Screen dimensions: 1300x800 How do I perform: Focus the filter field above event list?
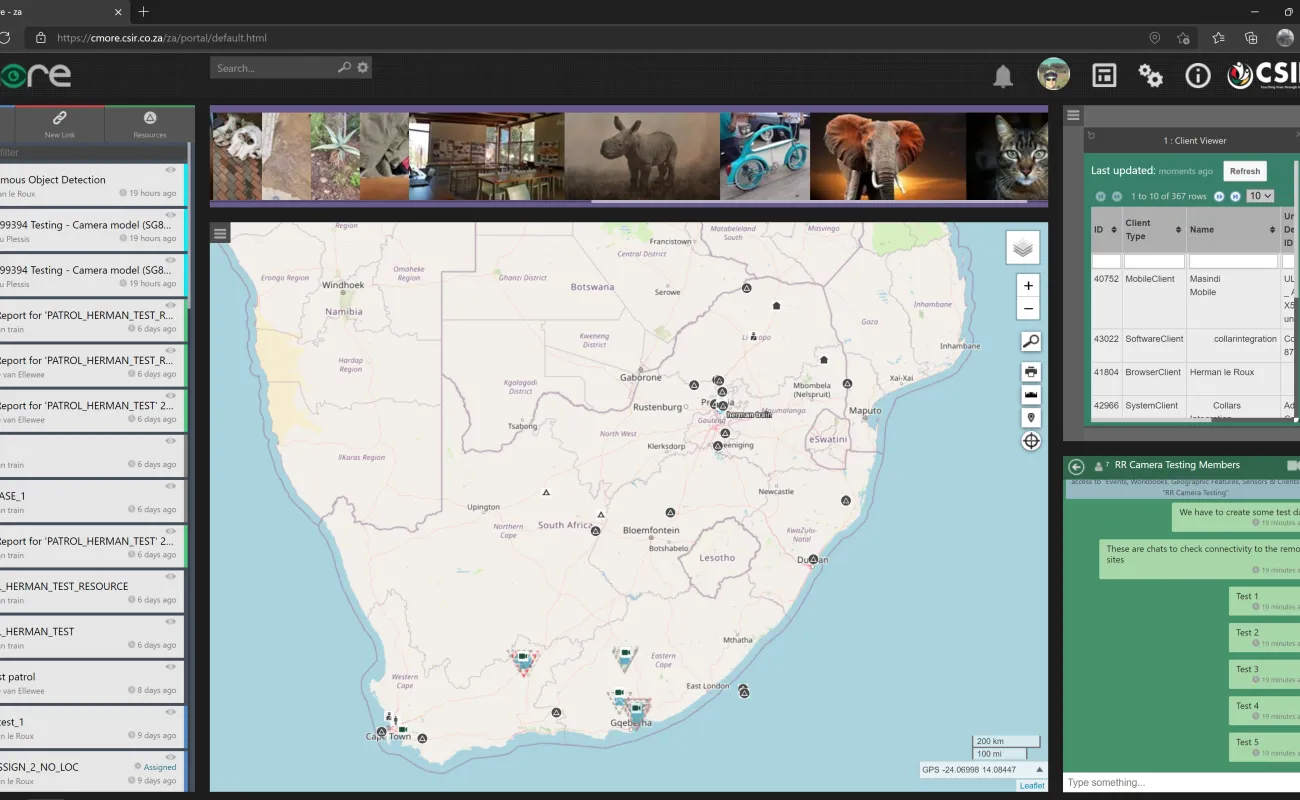[93, 152]
